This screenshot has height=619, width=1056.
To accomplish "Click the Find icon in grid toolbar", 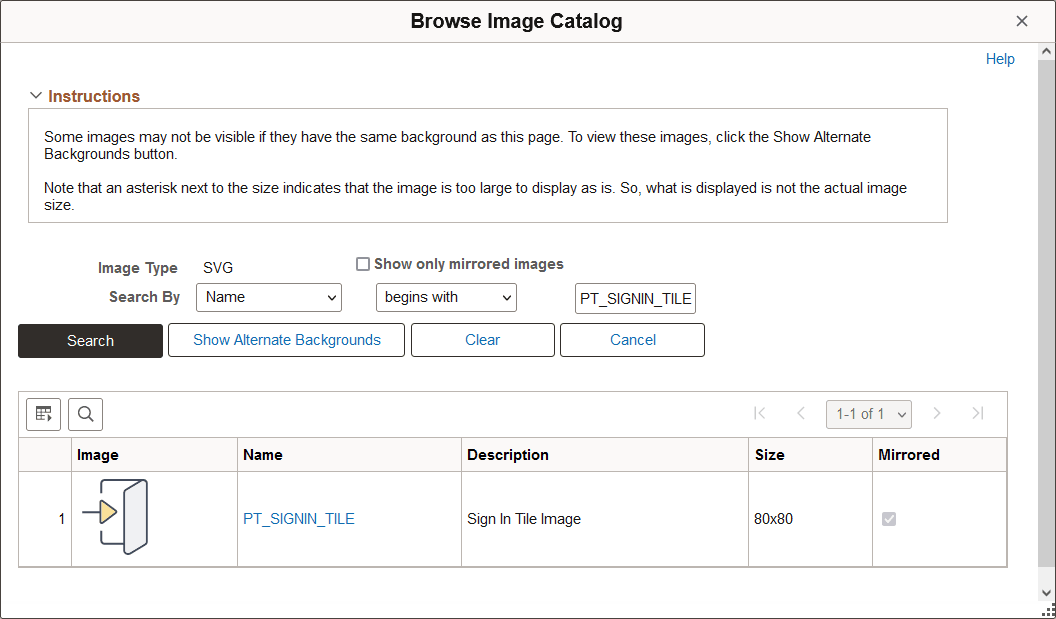I will click(x=85, y=413).
